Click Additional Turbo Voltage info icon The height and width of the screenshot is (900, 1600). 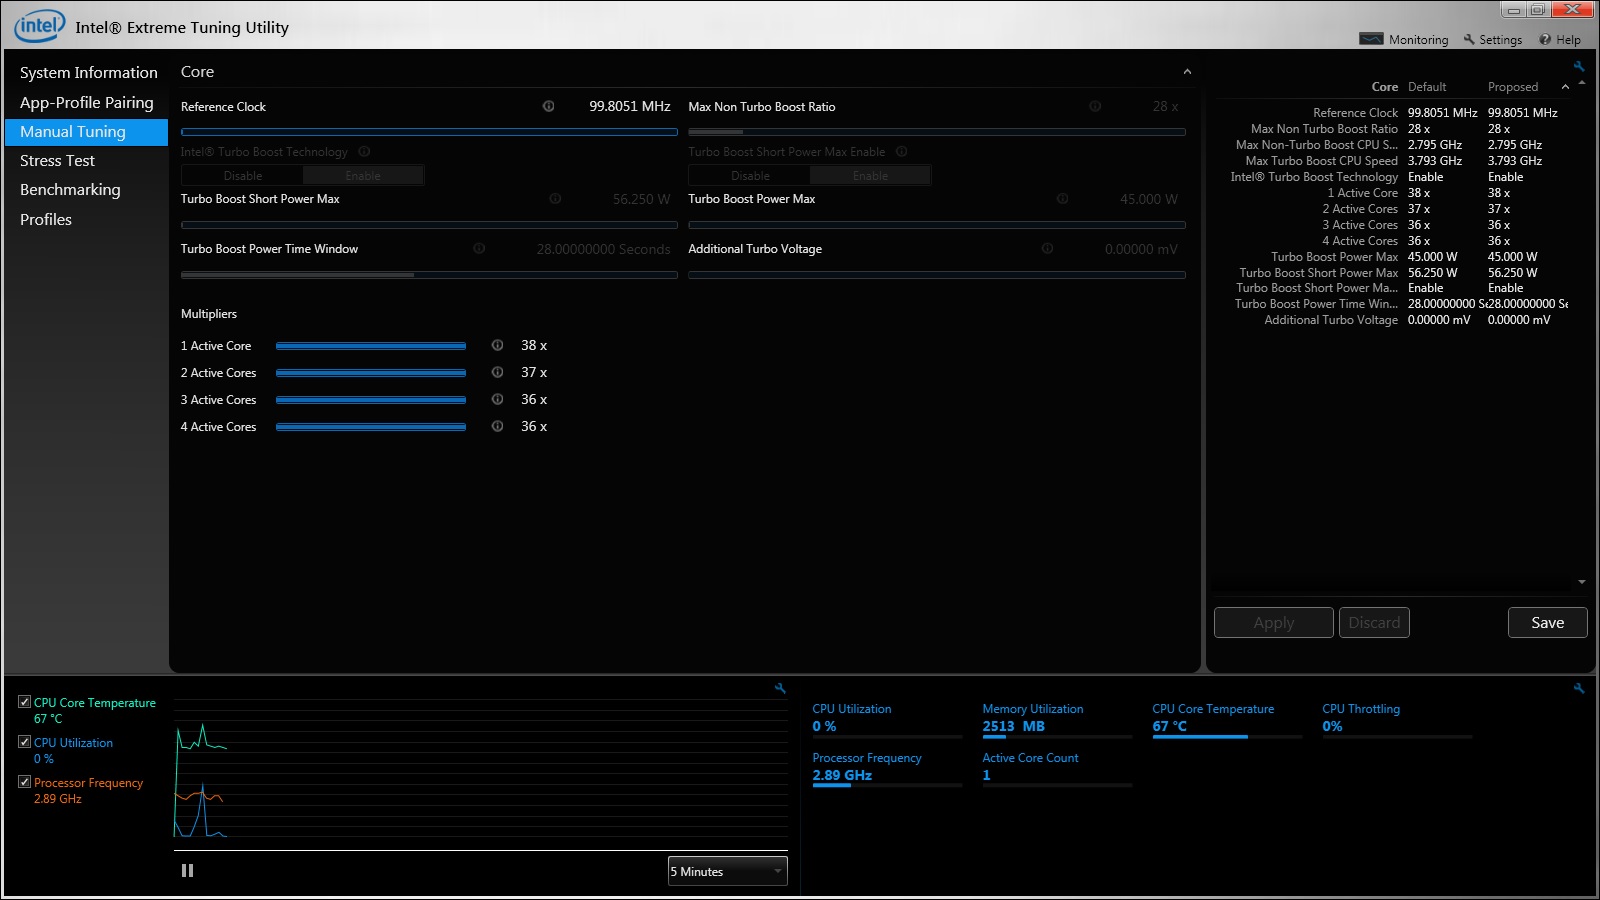1047,249
